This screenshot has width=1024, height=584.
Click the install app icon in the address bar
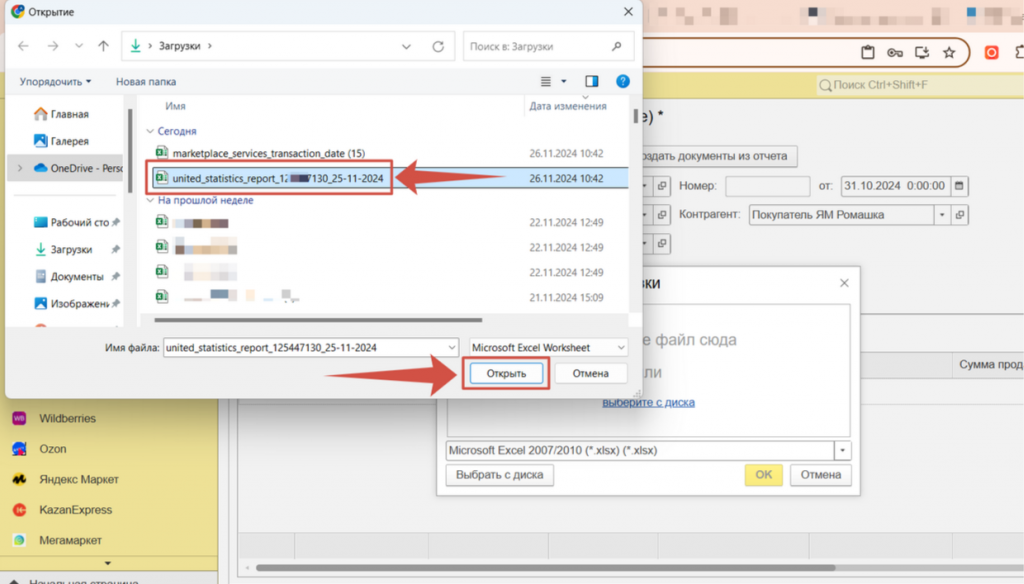(921, 52)
